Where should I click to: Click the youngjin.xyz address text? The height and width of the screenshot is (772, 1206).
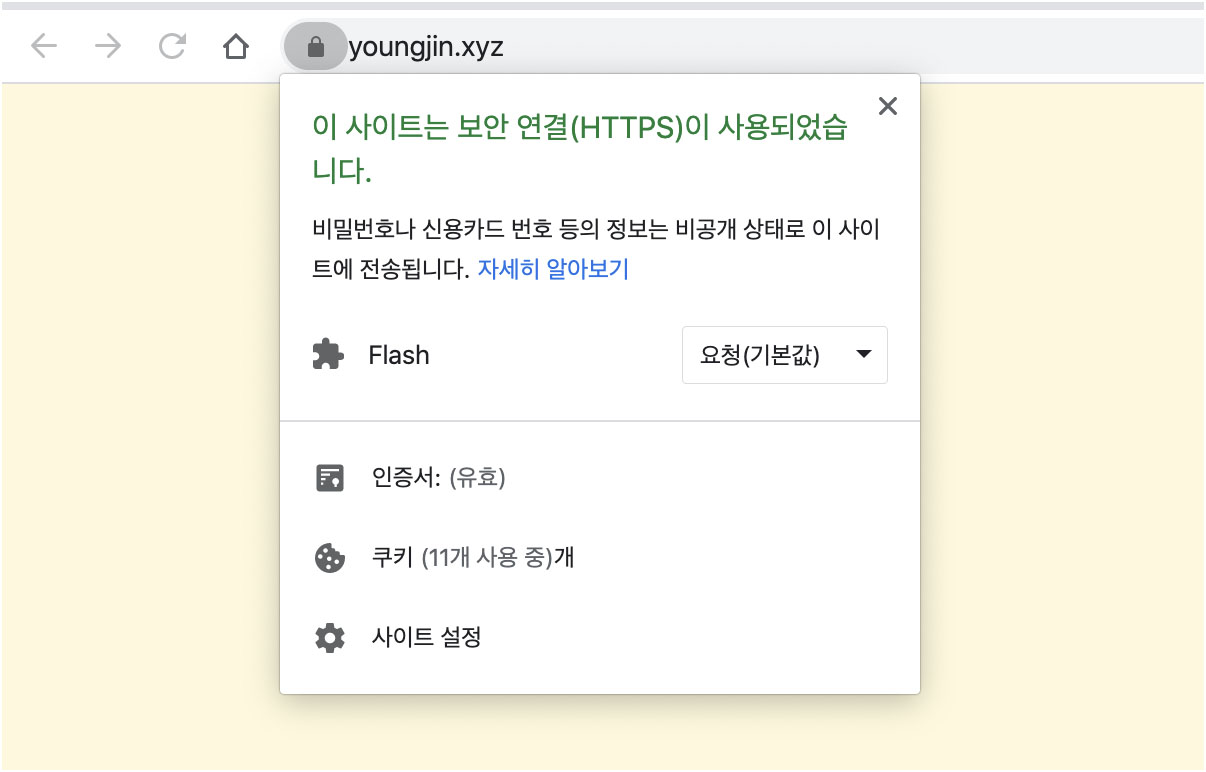[x=426, y=47]
